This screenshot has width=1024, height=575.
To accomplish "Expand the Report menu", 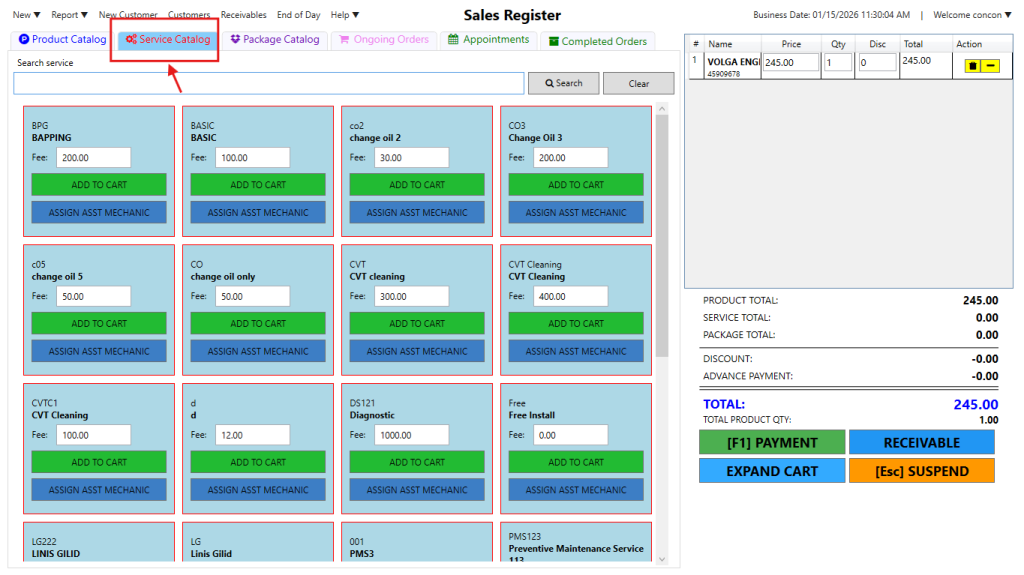I will [69, 15].
